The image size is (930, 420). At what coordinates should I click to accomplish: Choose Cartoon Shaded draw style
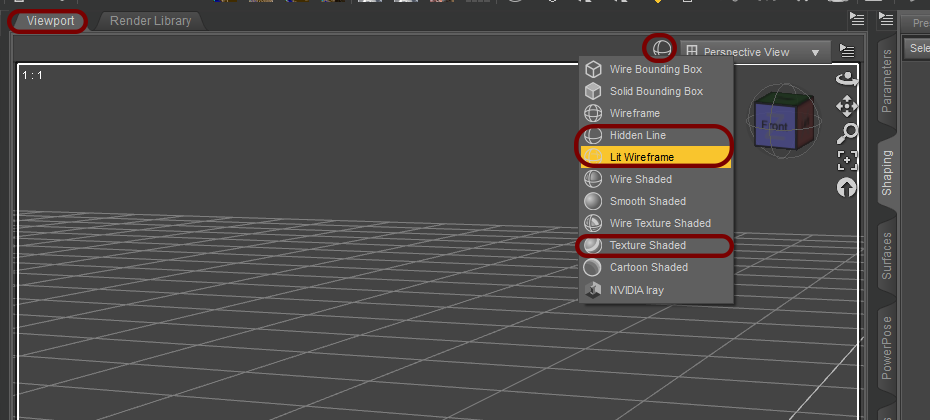[656, 268]
